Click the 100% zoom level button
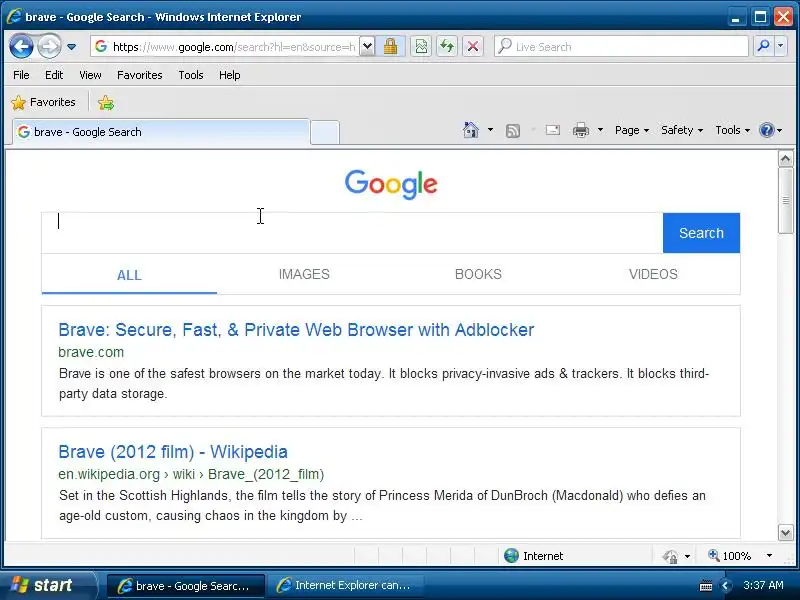 [730, 556]
